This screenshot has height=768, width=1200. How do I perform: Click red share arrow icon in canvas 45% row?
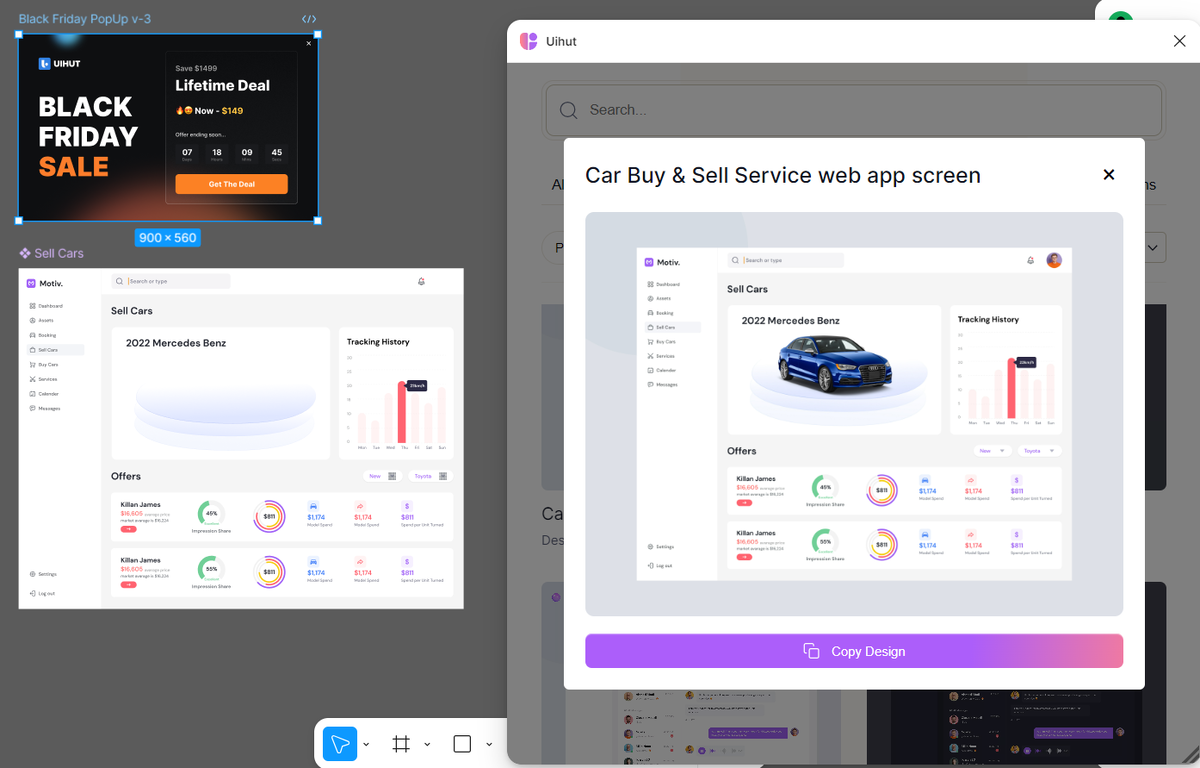click(359, 507)
